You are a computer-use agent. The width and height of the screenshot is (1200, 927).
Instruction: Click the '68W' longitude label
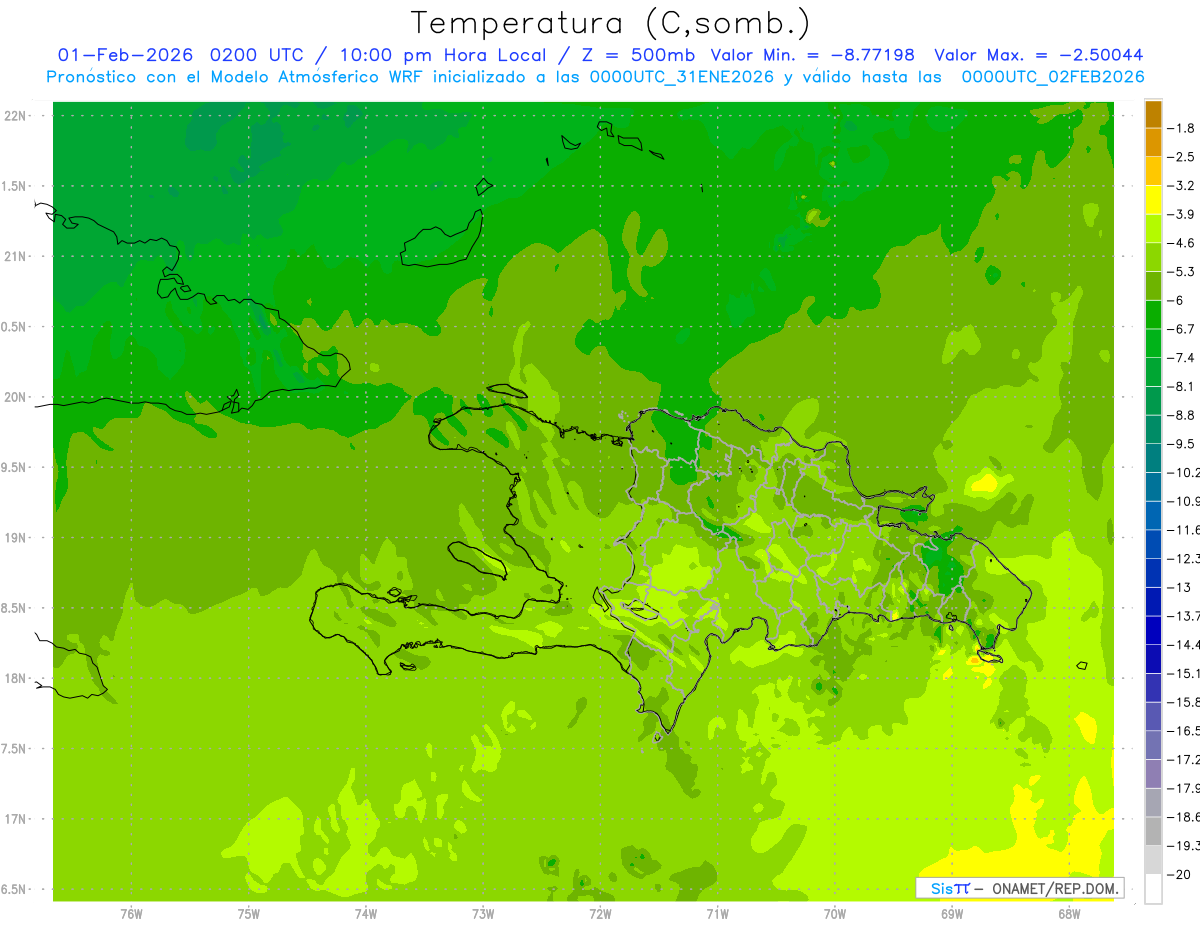(x=1069, y=913)
